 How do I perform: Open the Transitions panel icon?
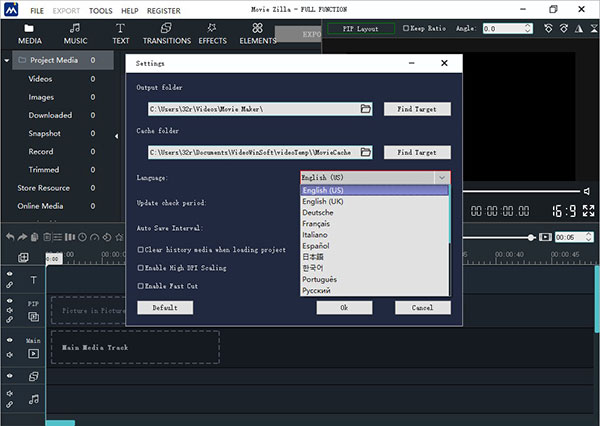166,34
